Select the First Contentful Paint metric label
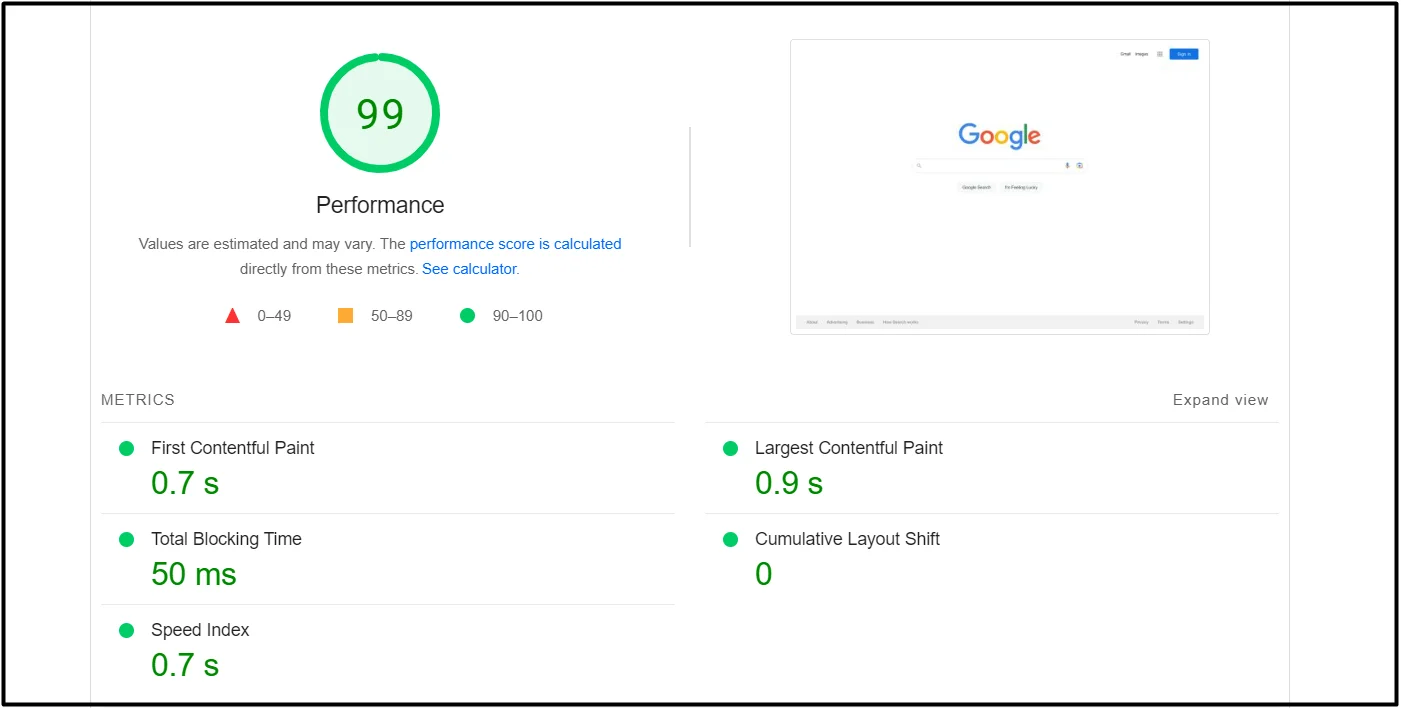The height and width of the screenshot is (708, 1401). (x=233, y=448)
